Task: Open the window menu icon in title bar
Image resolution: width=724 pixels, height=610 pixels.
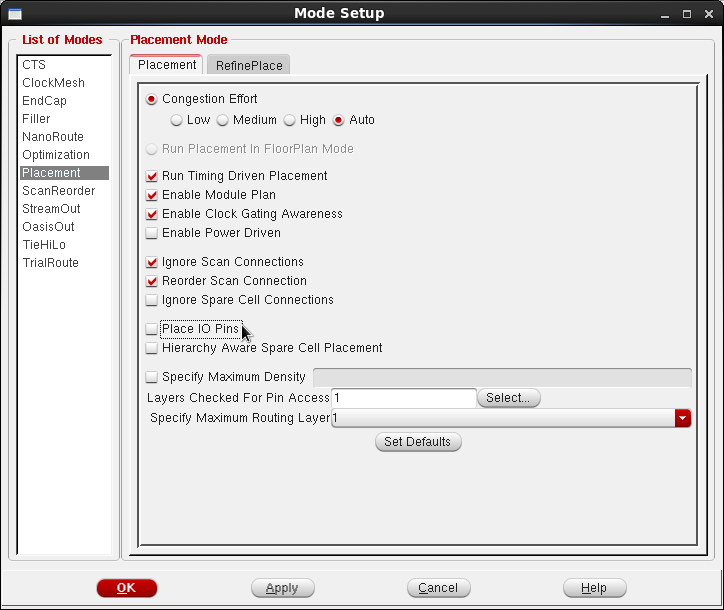Action: click(x=14, y=13)
